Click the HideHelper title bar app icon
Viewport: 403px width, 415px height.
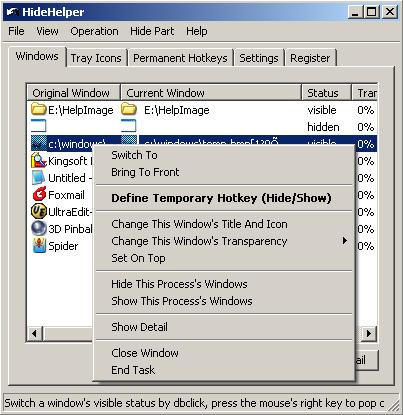[x=12, y=12]
